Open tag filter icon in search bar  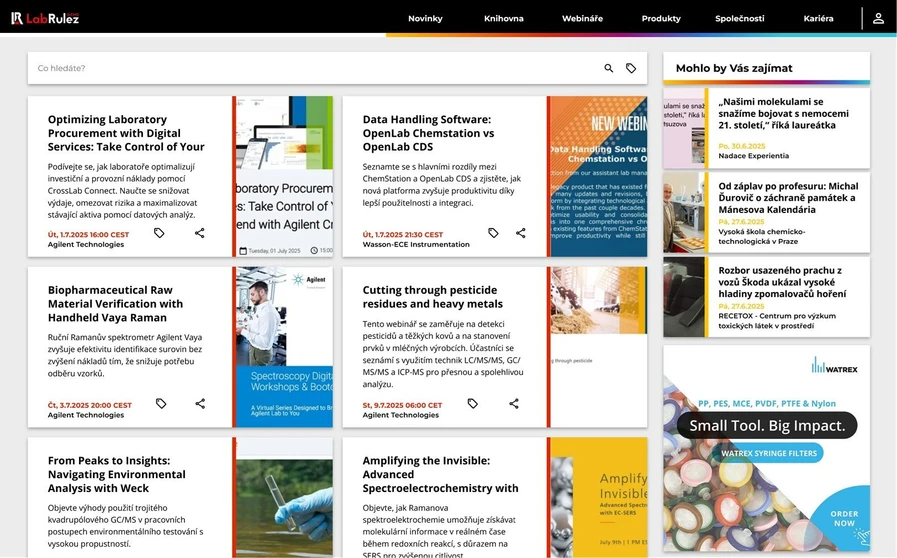point(631,68)
